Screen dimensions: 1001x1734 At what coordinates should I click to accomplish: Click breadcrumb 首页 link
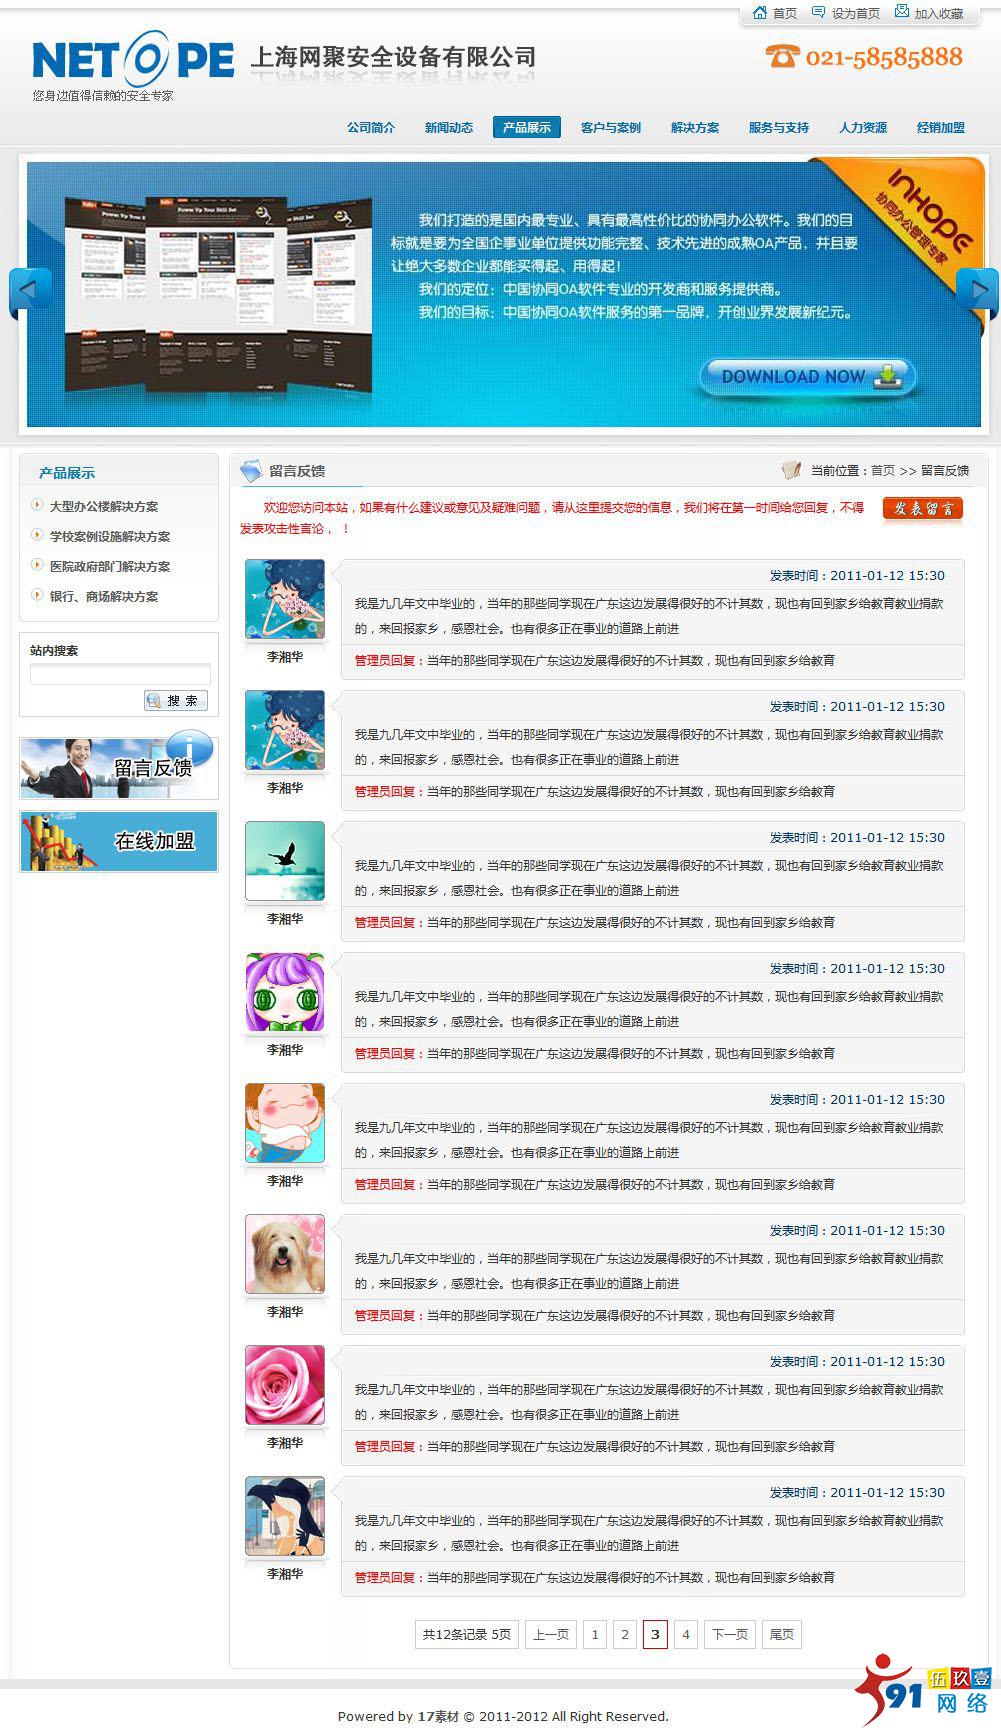pos(883,471)
